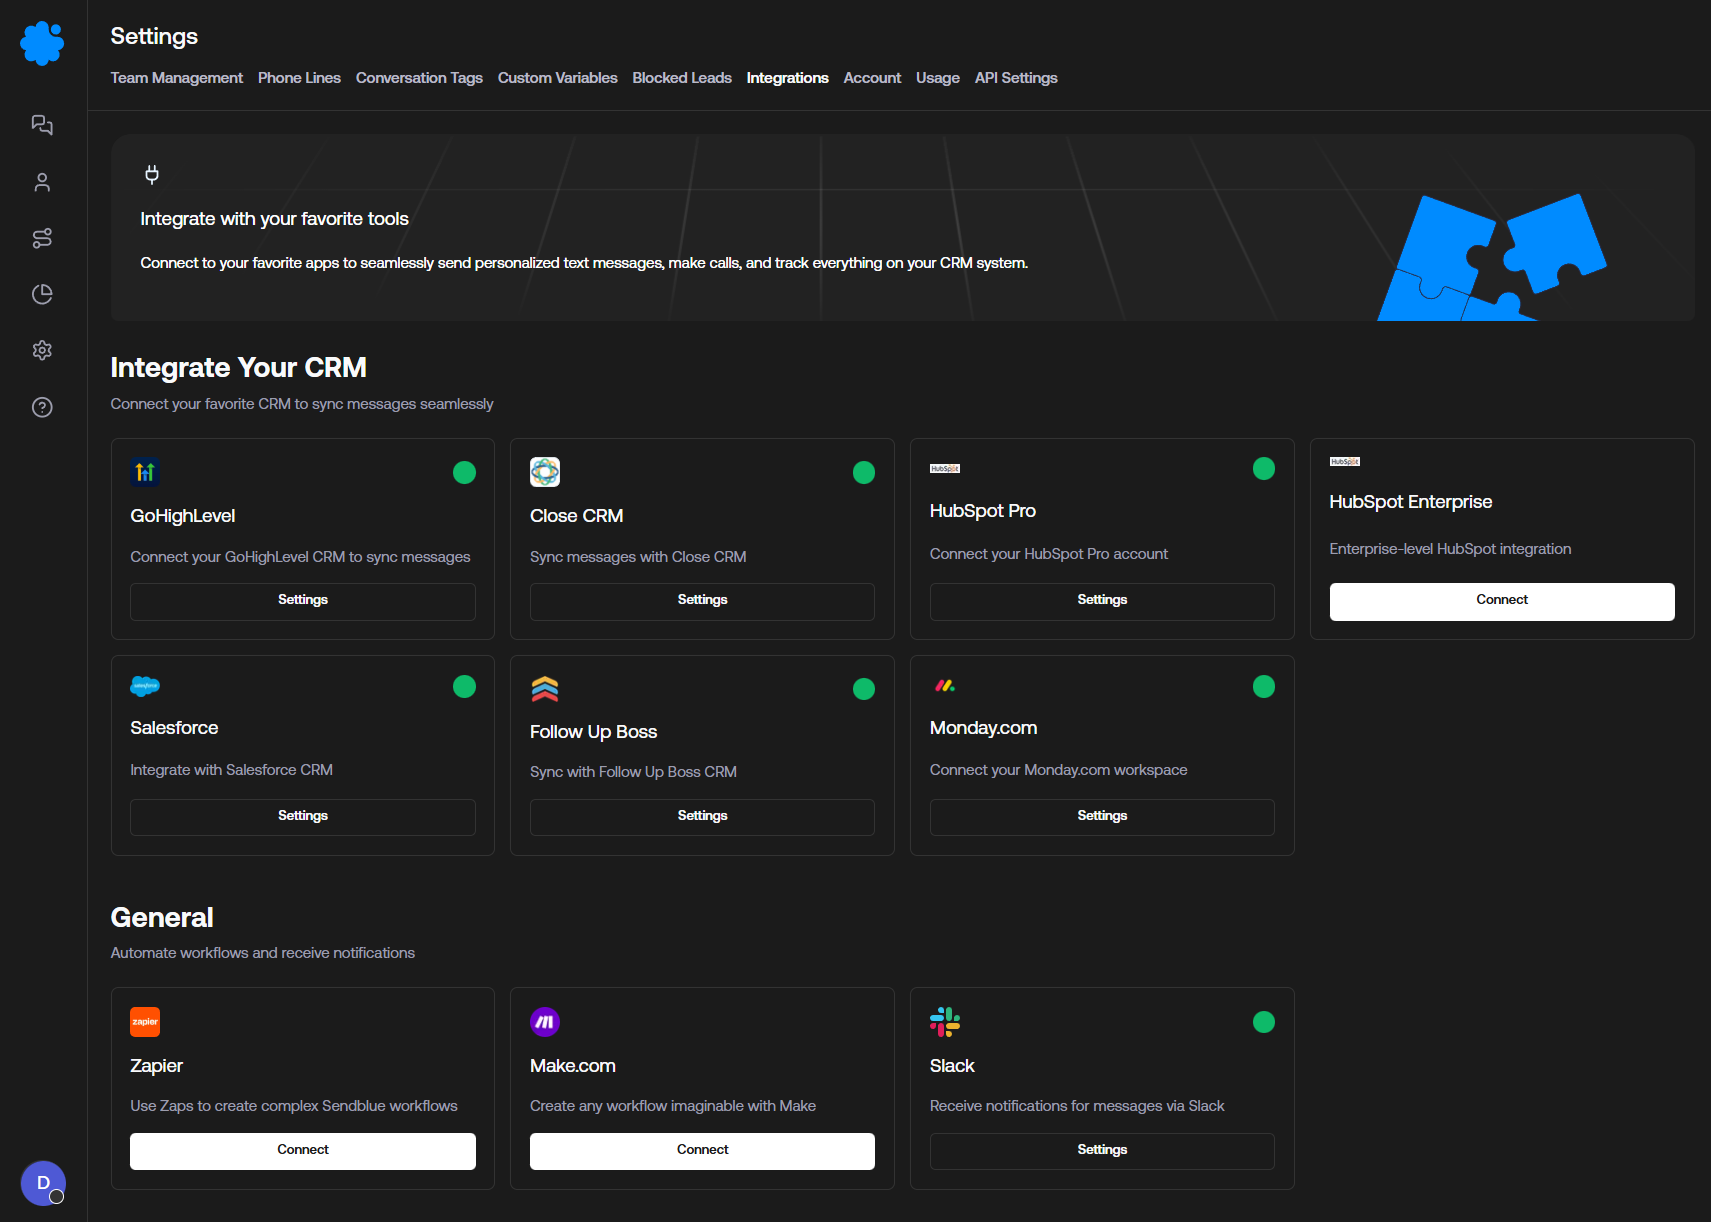Connect the Zapier integration
This screenshot has height=1222, width=1711.
point(303,1151)
